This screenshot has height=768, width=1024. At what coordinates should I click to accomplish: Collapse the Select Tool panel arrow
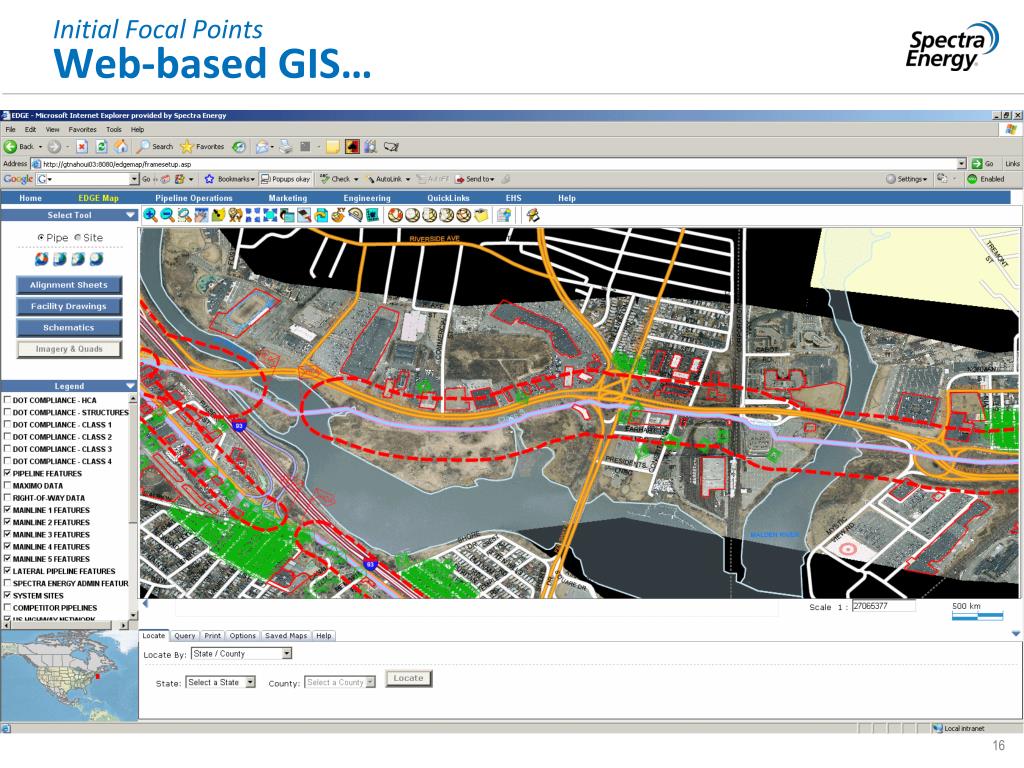pos(130,215)
